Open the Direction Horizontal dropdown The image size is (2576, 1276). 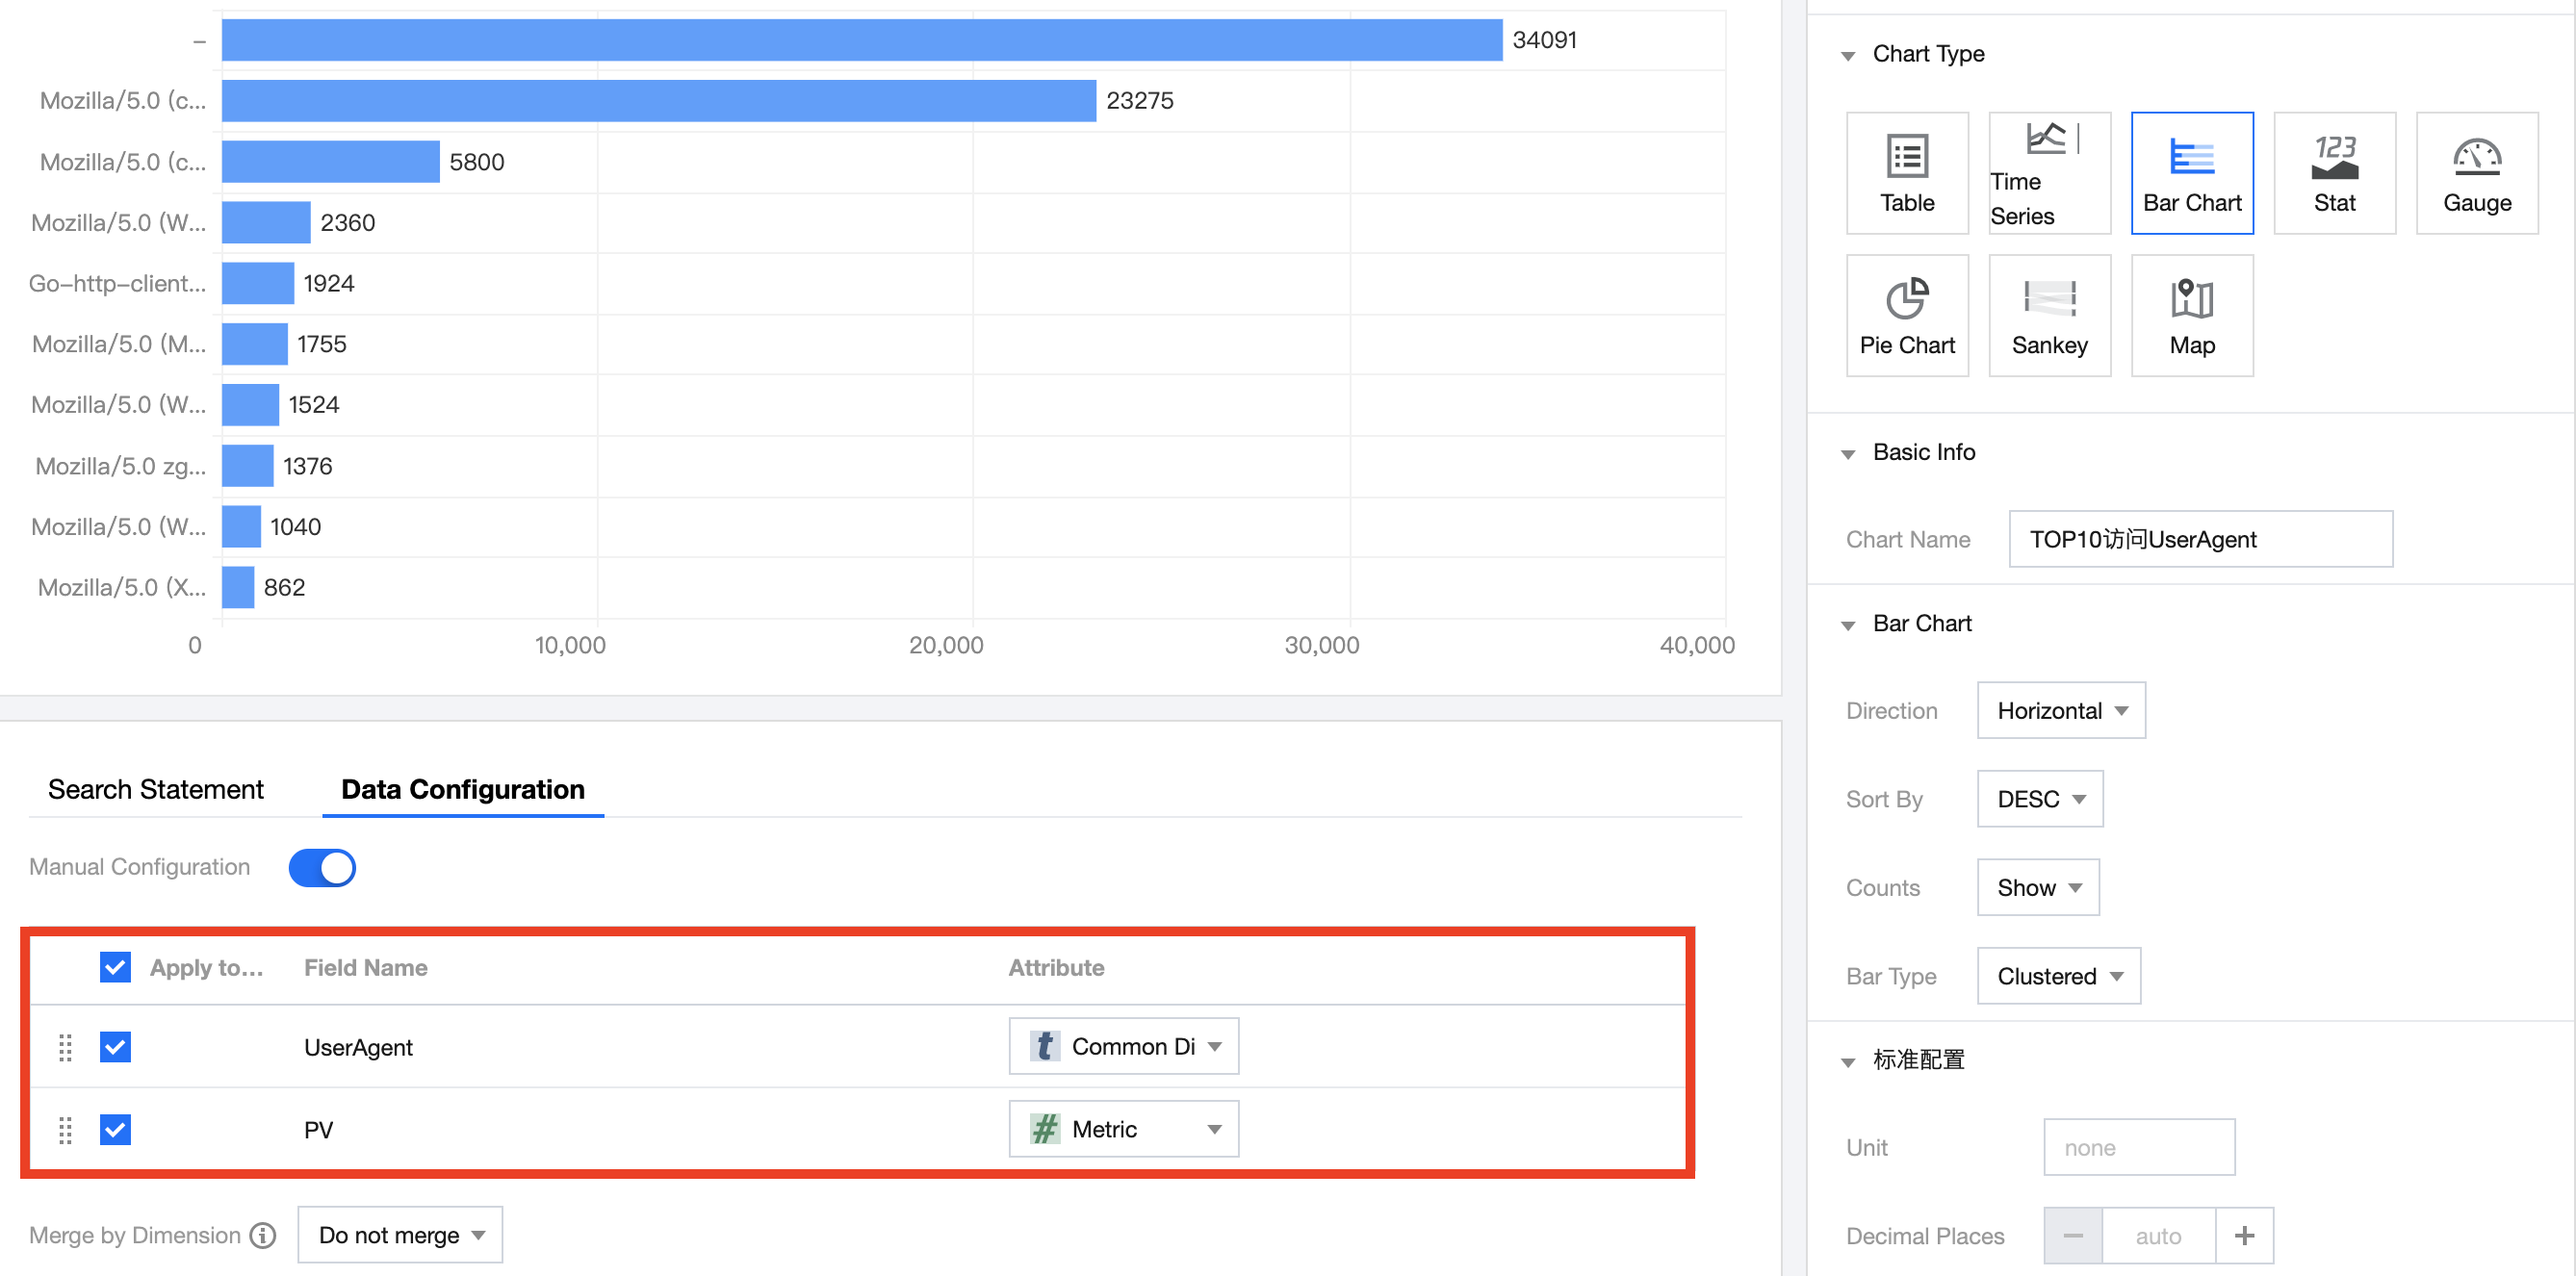tap(2060, 710)
